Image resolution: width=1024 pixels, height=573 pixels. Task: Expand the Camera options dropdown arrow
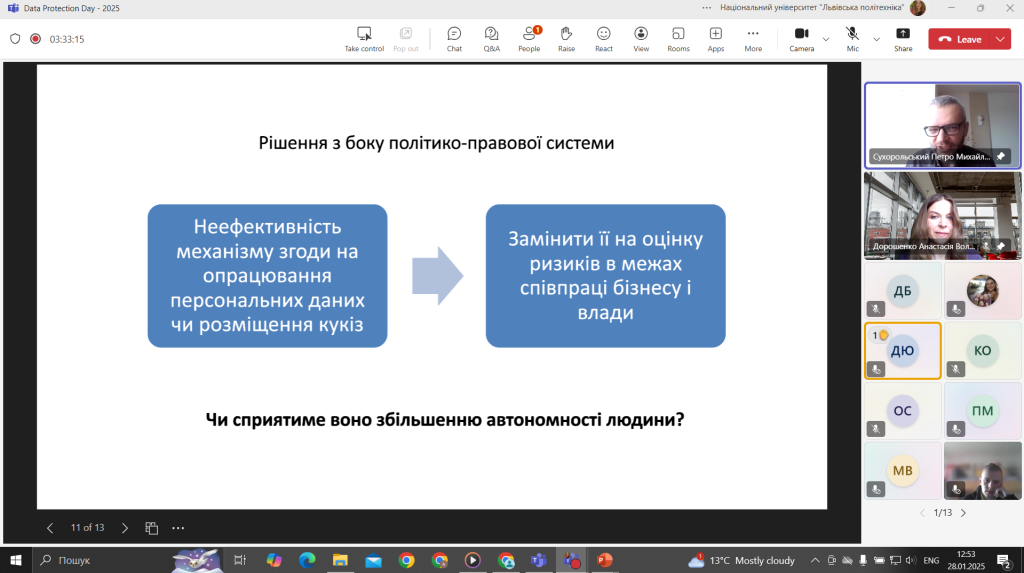pyautogui.click(x=826, y=39)
